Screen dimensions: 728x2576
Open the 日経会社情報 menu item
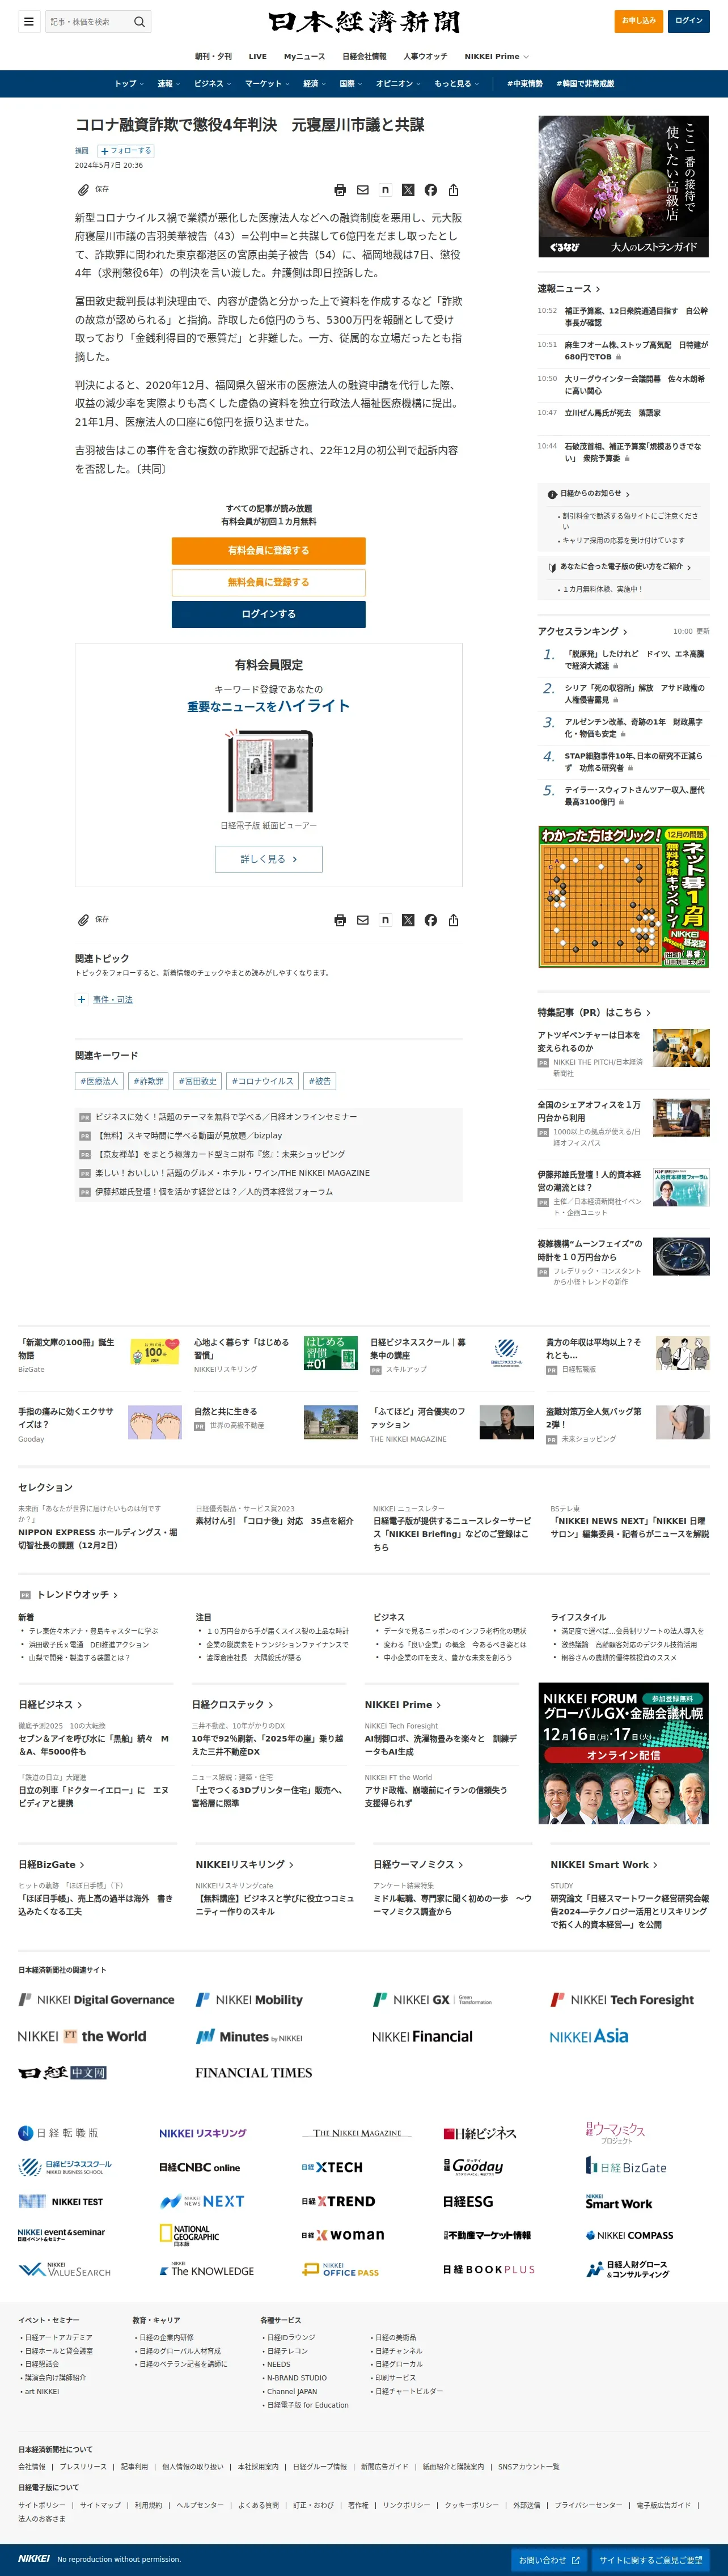(x=364, y=56)
